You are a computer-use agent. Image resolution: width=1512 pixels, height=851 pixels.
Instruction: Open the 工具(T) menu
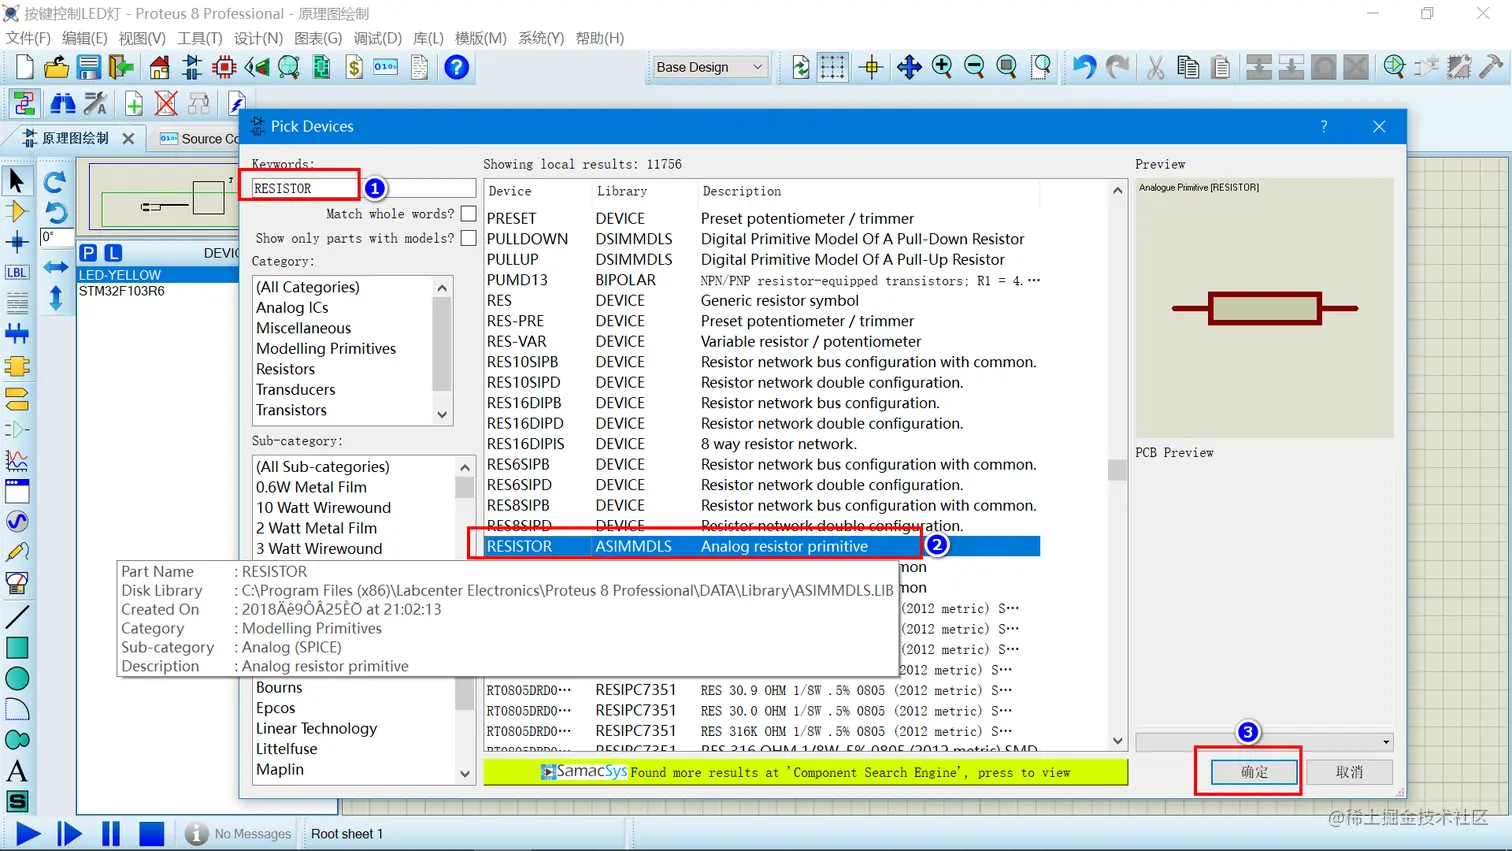tap(200, 38)
